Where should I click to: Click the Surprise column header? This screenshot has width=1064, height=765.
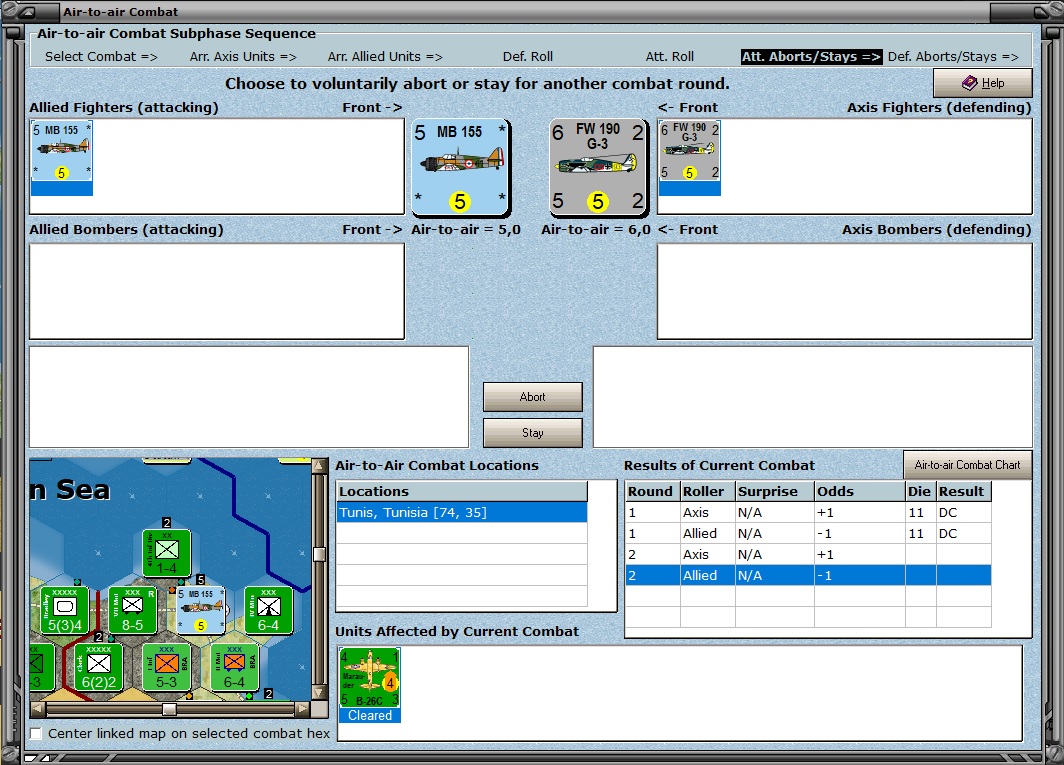pos(775,491)
